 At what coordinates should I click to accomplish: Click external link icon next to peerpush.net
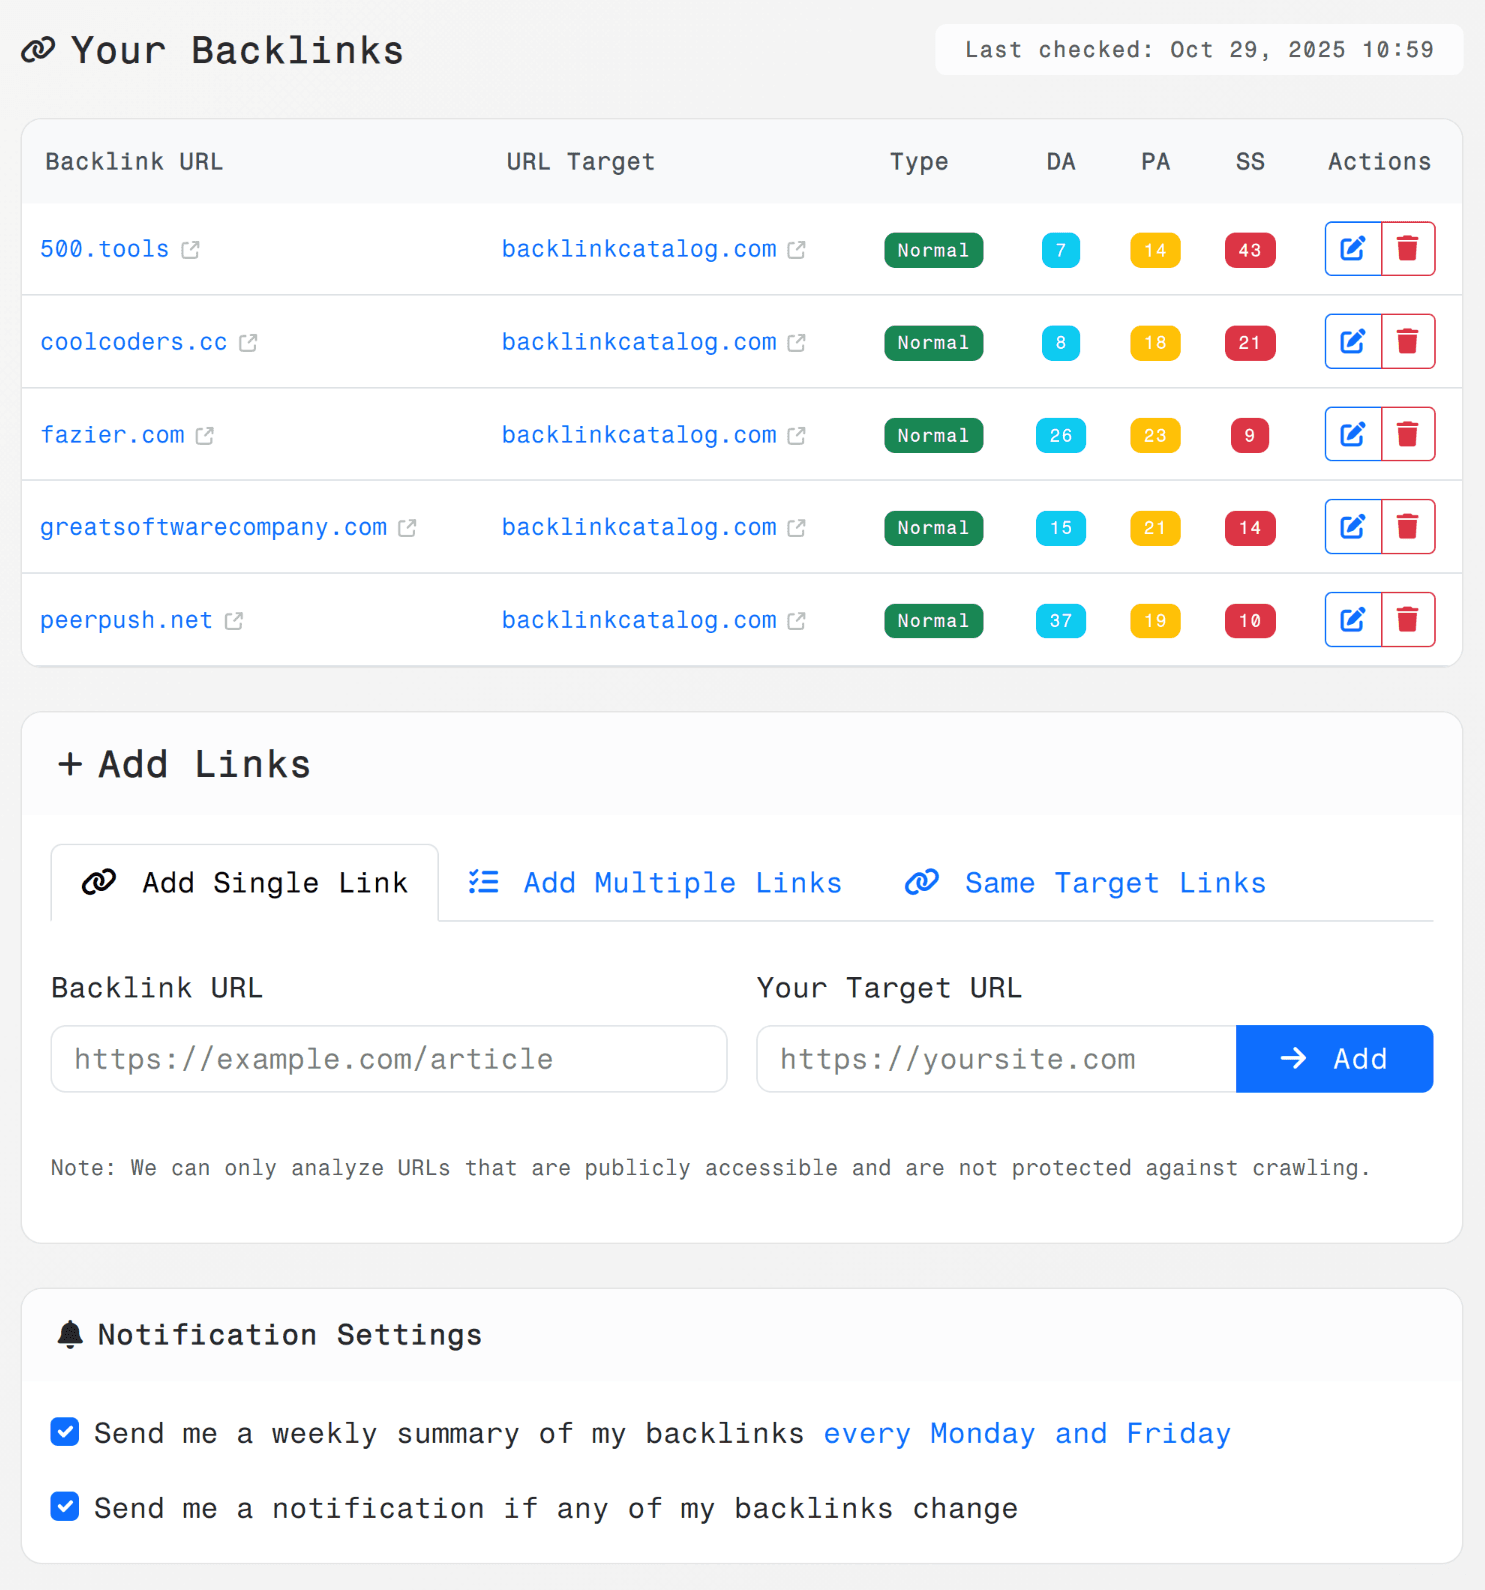pyautogui.click(x=234, y=621)
